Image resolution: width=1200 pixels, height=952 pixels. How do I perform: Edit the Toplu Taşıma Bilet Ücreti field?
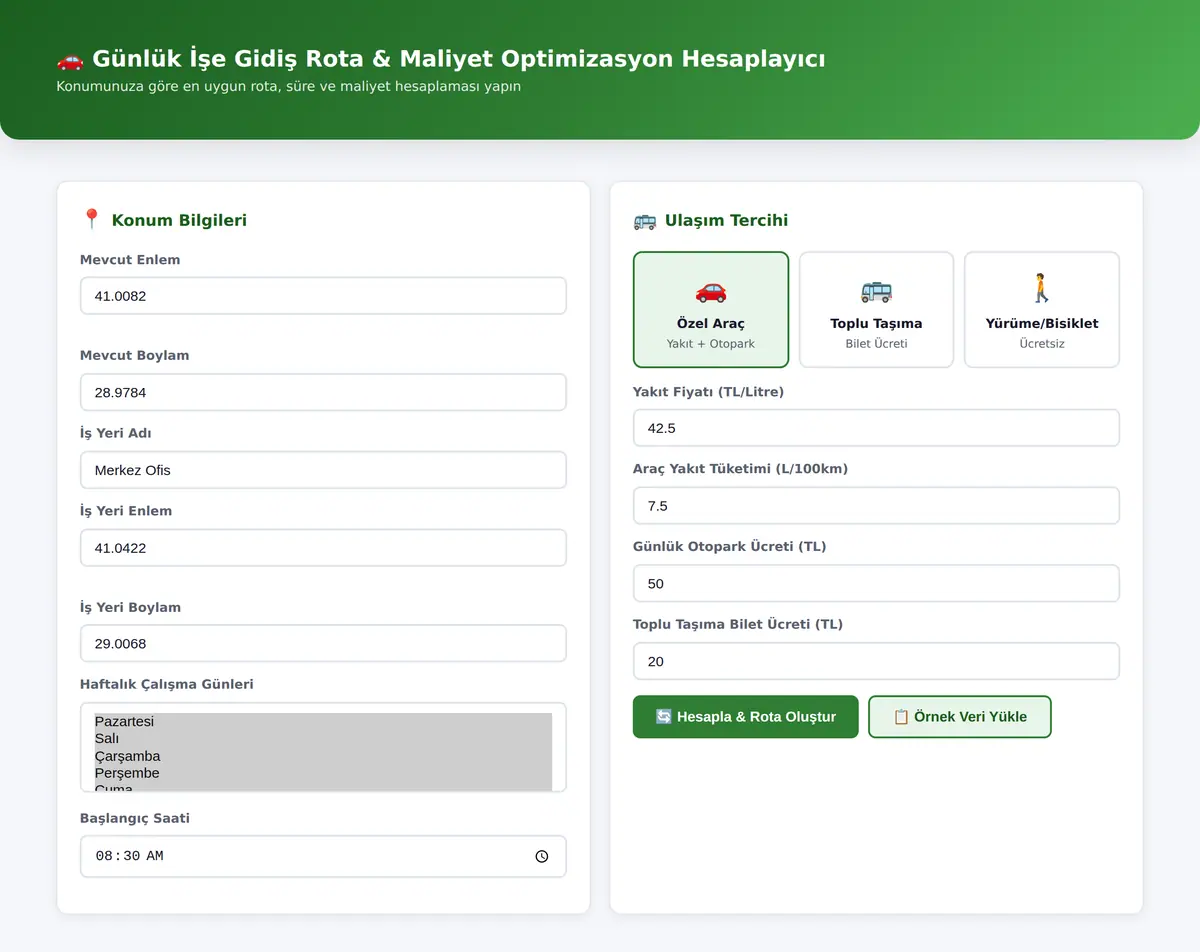[x=876, y=661]
